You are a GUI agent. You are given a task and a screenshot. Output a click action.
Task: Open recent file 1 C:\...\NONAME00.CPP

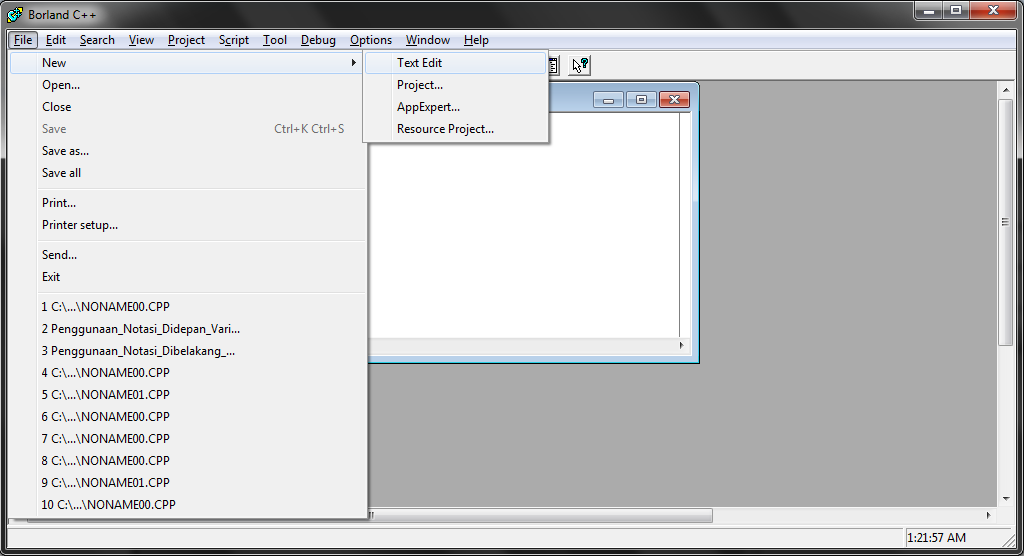point(187,307)
